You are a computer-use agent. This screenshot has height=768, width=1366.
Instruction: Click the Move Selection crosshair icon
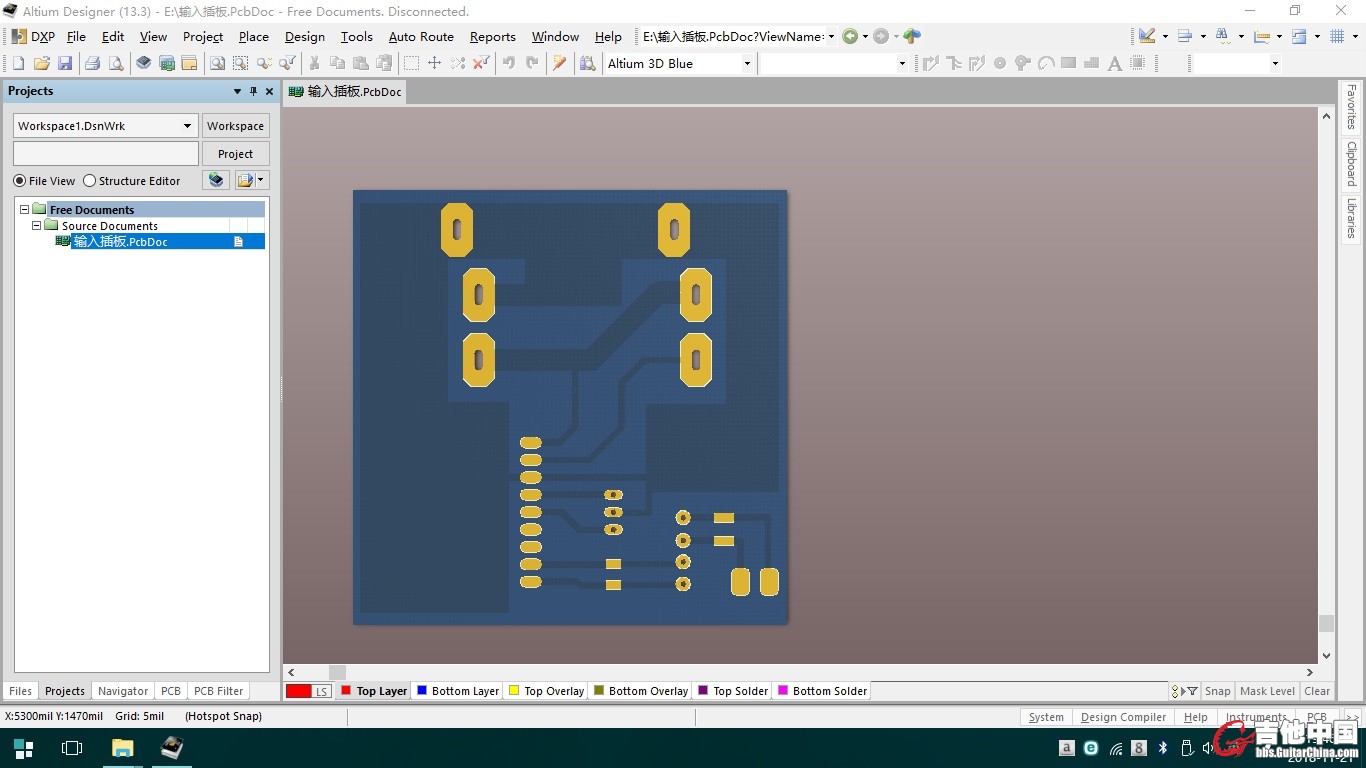434,63
